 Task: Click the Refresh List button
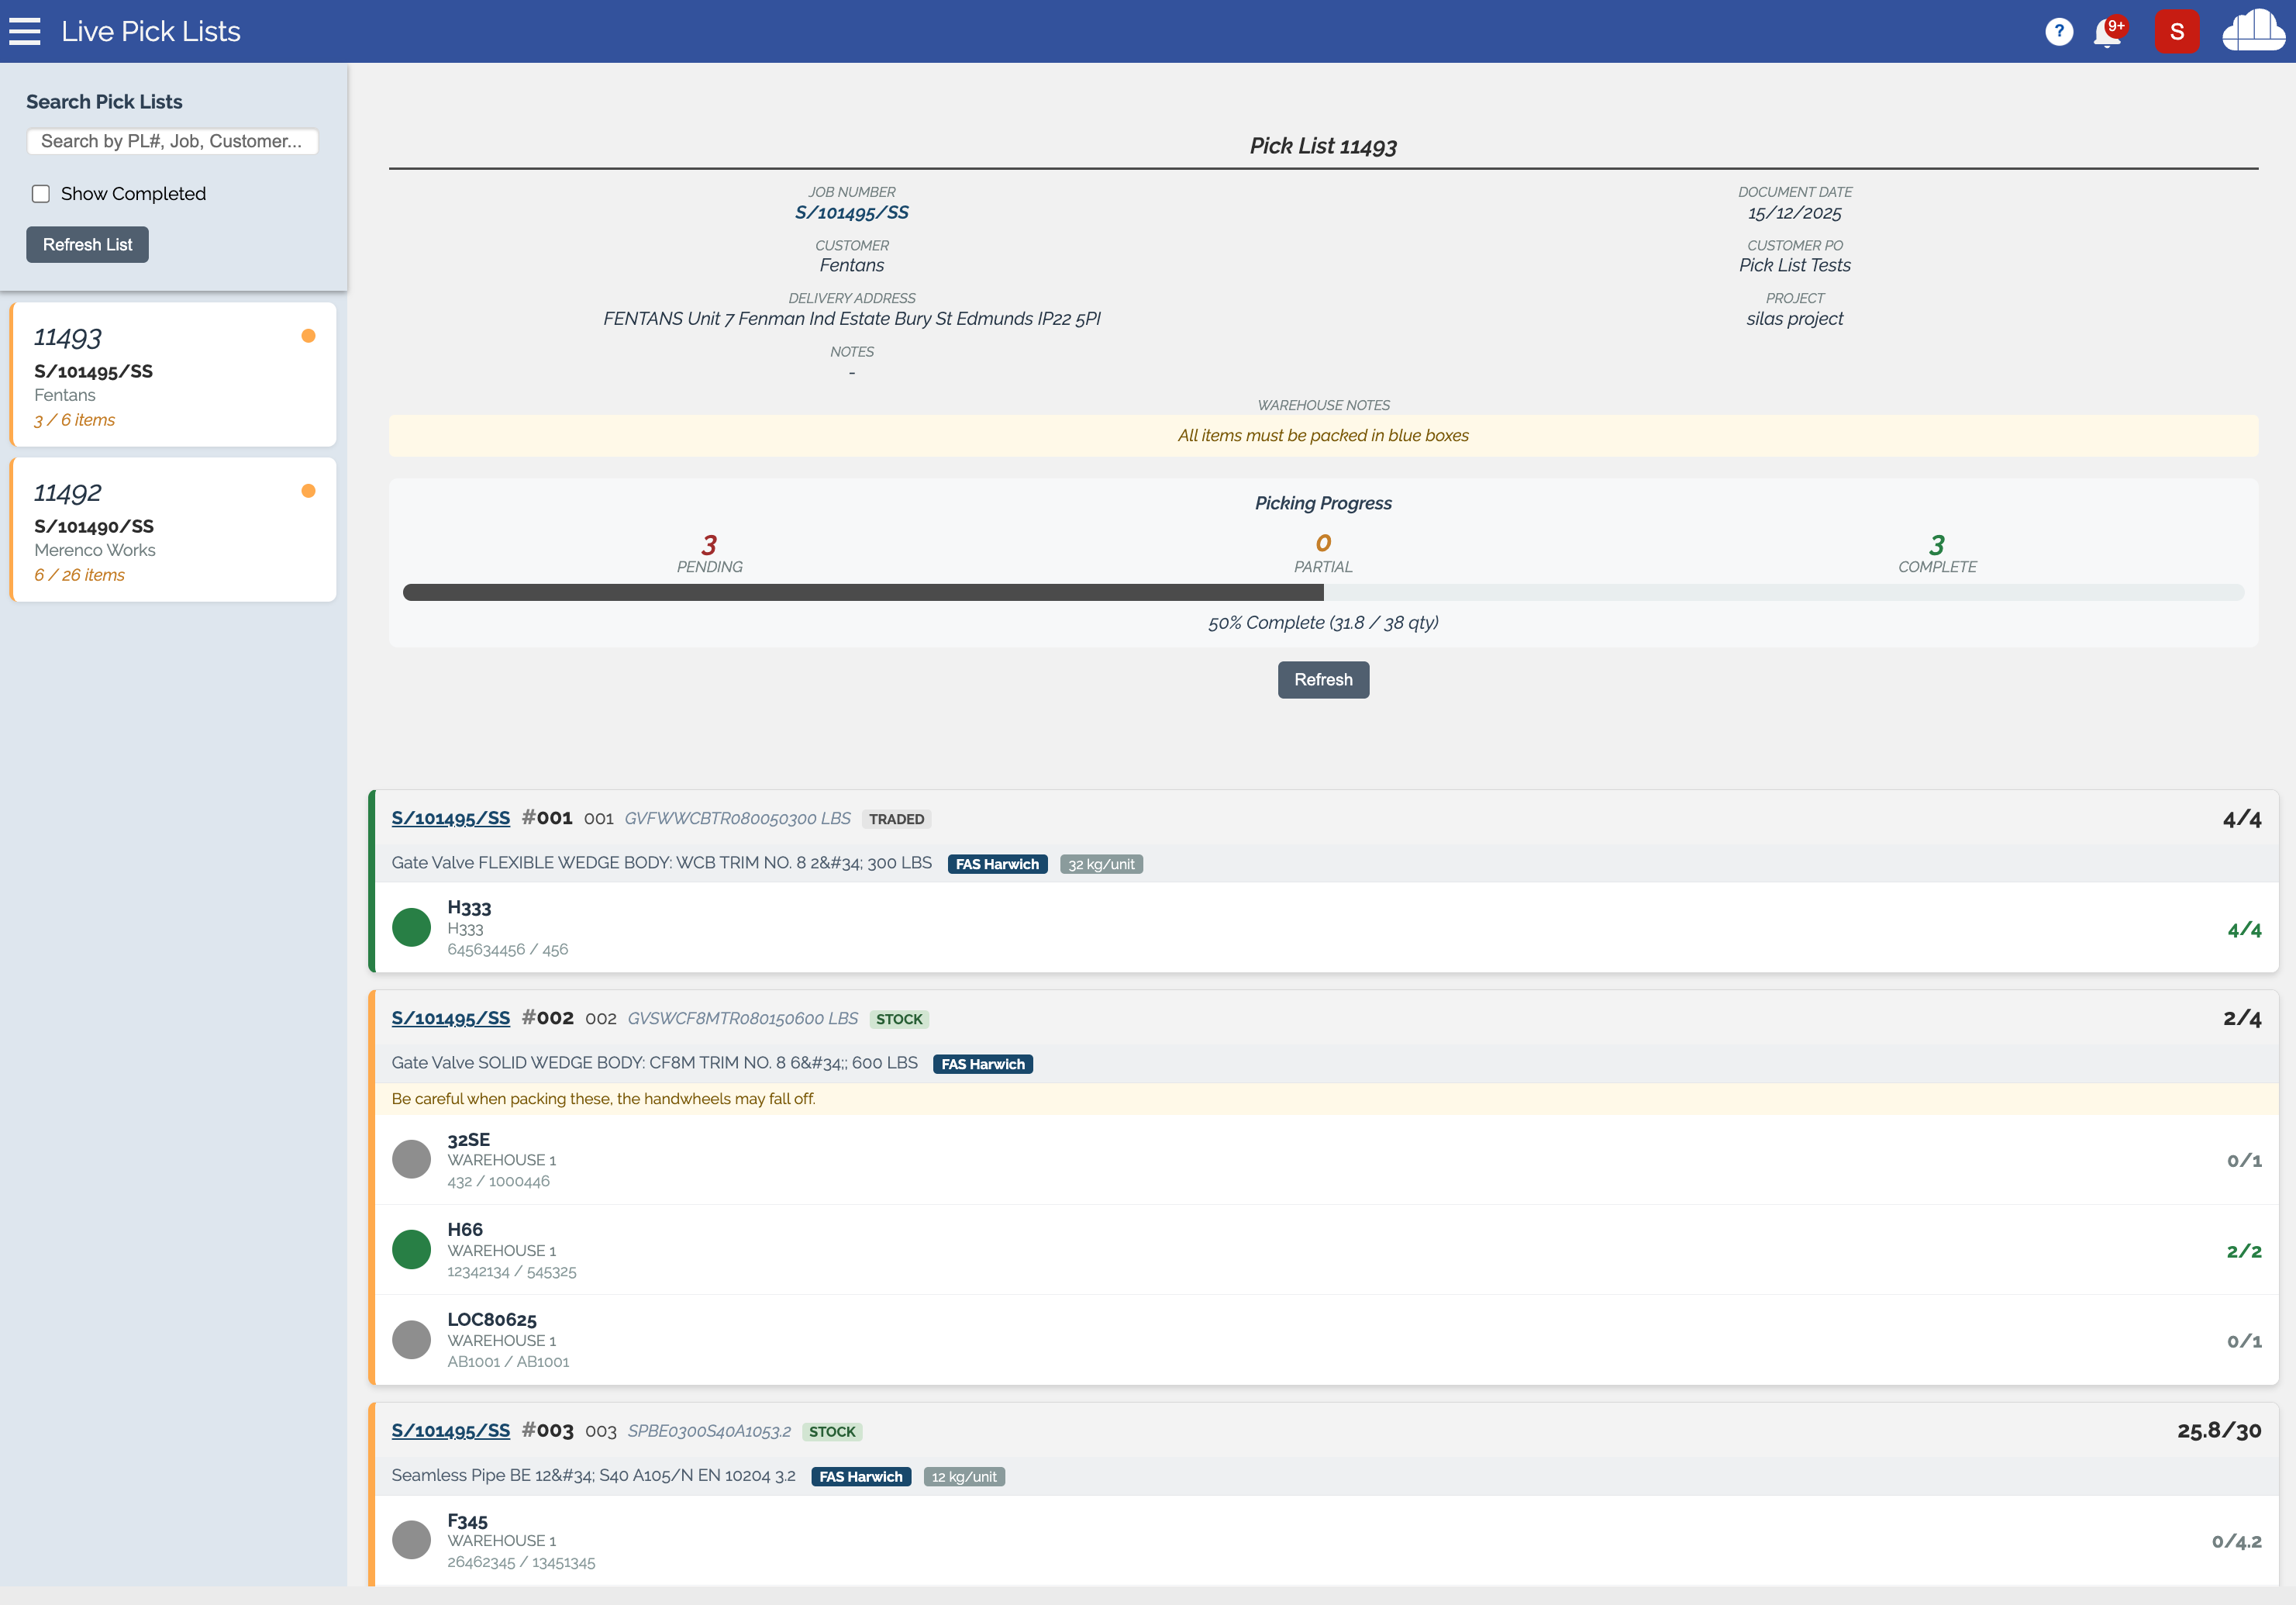87,245
